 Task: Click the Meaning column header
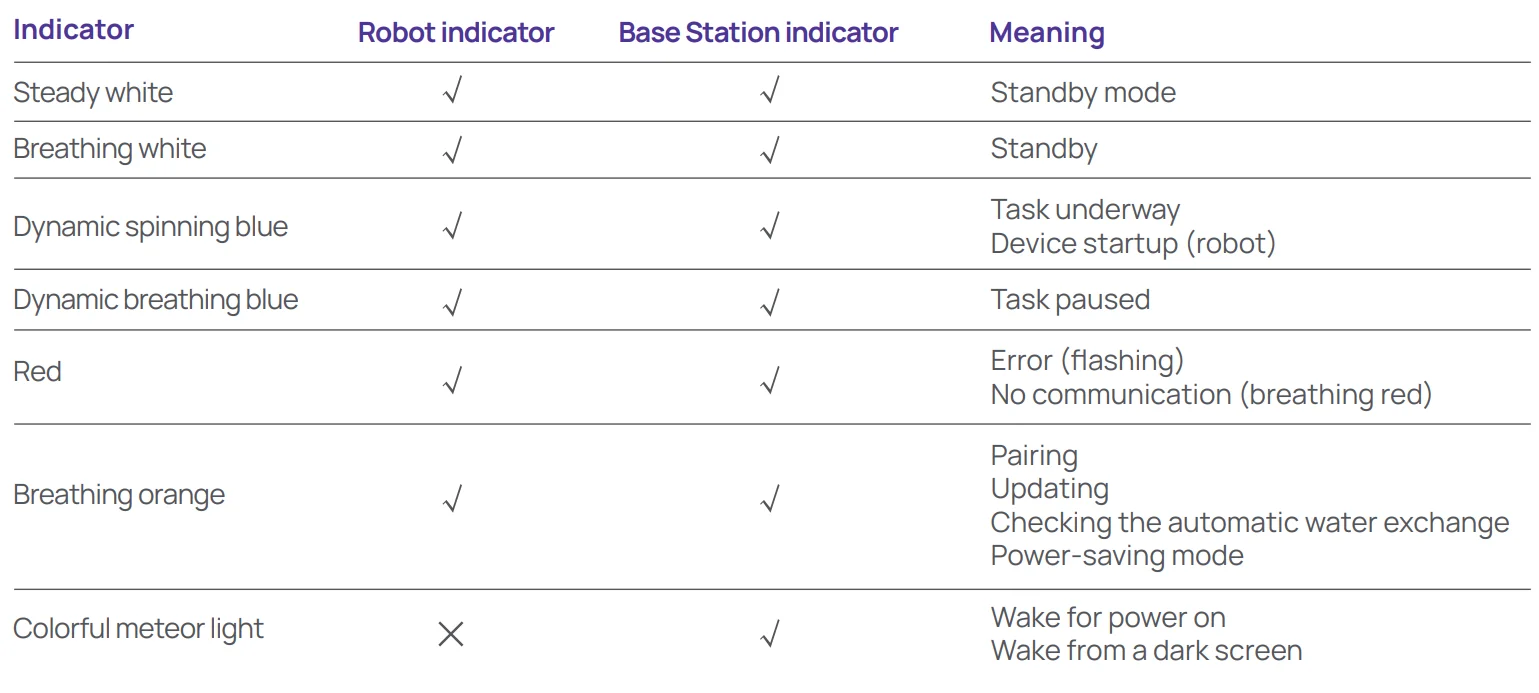[1046, 32]
